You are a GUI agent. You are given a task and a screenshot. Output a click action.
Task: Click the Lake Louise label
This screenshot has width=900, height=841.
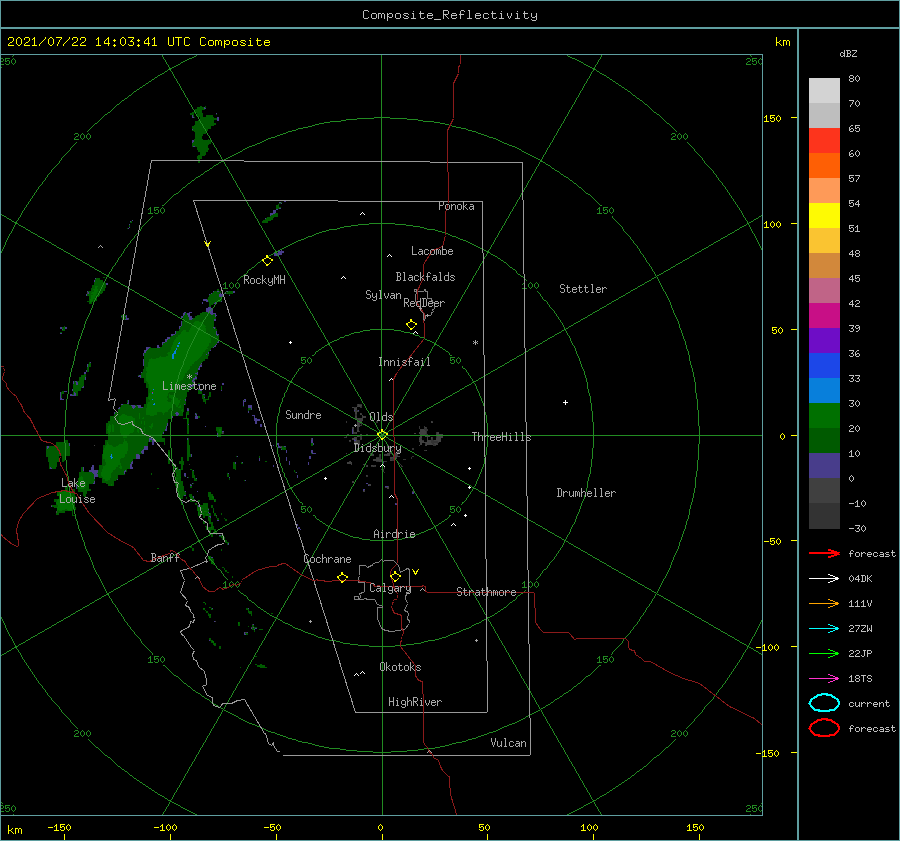click(x=77, y=491)
